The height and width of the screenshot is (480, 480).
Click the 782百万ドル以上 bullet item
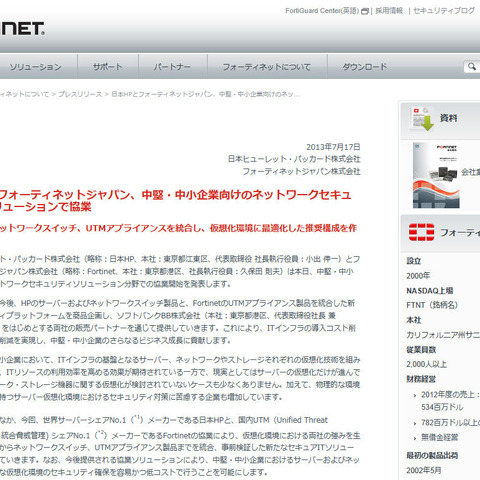(x=450, y=423)
